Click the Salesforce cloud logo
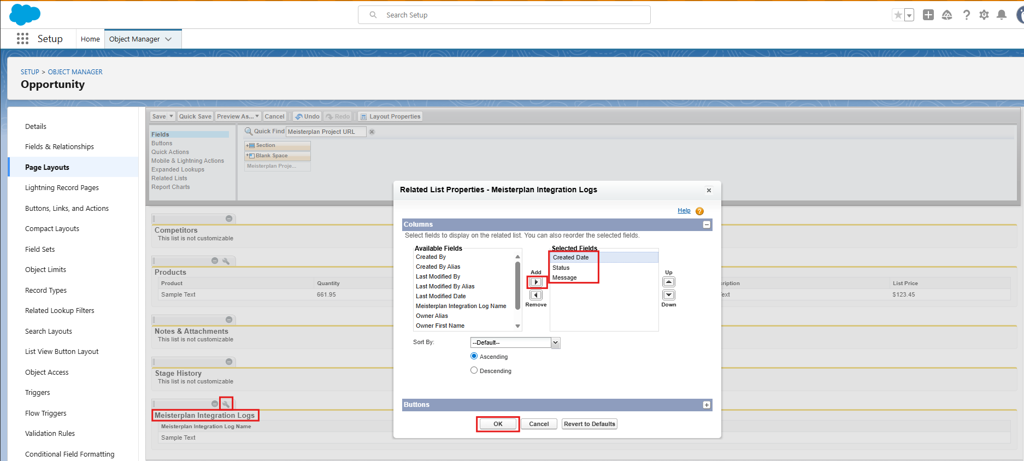Viewport: 1024px width, 461px height. click(x=25, y=14)
